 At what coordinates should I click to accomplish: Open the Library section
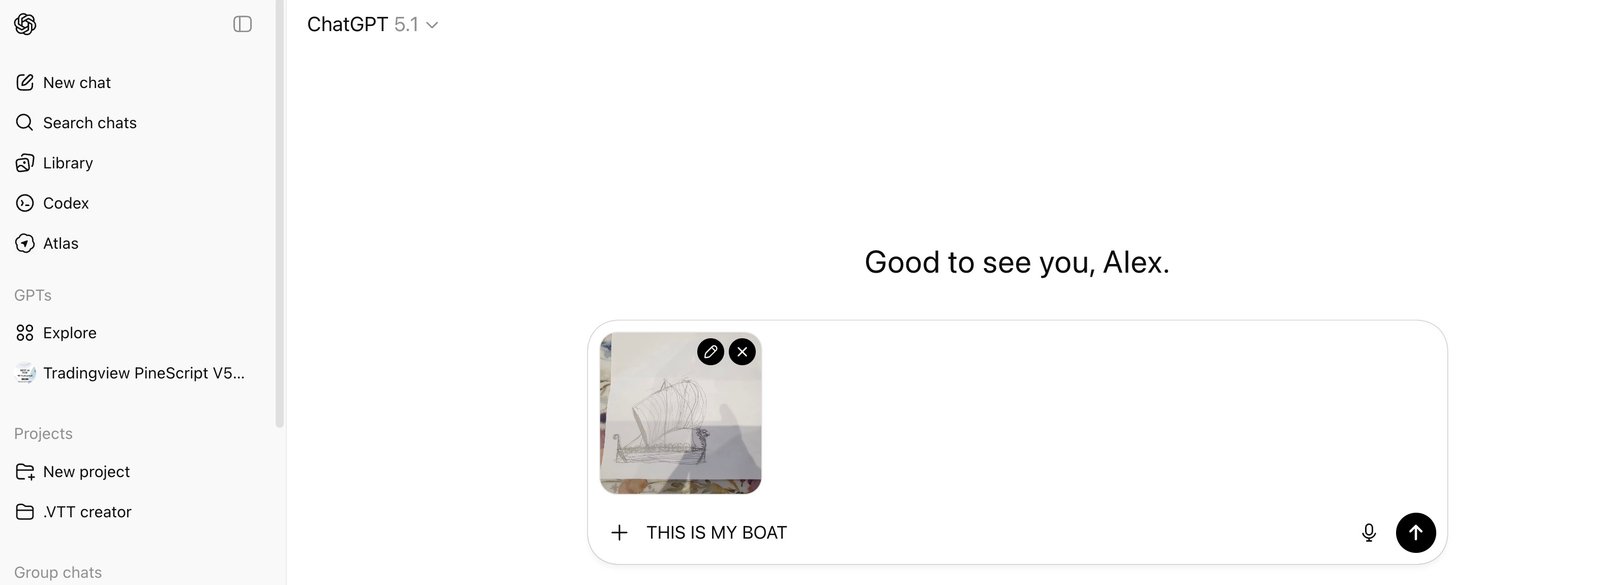pyautogui.click(x=67, y=163)
